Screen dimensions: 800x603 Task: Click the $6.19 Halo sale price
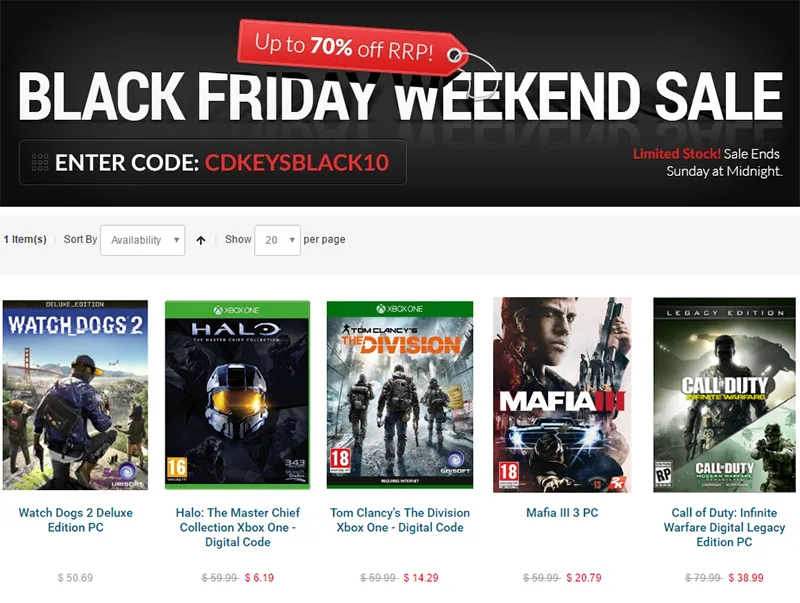[259, 578]
